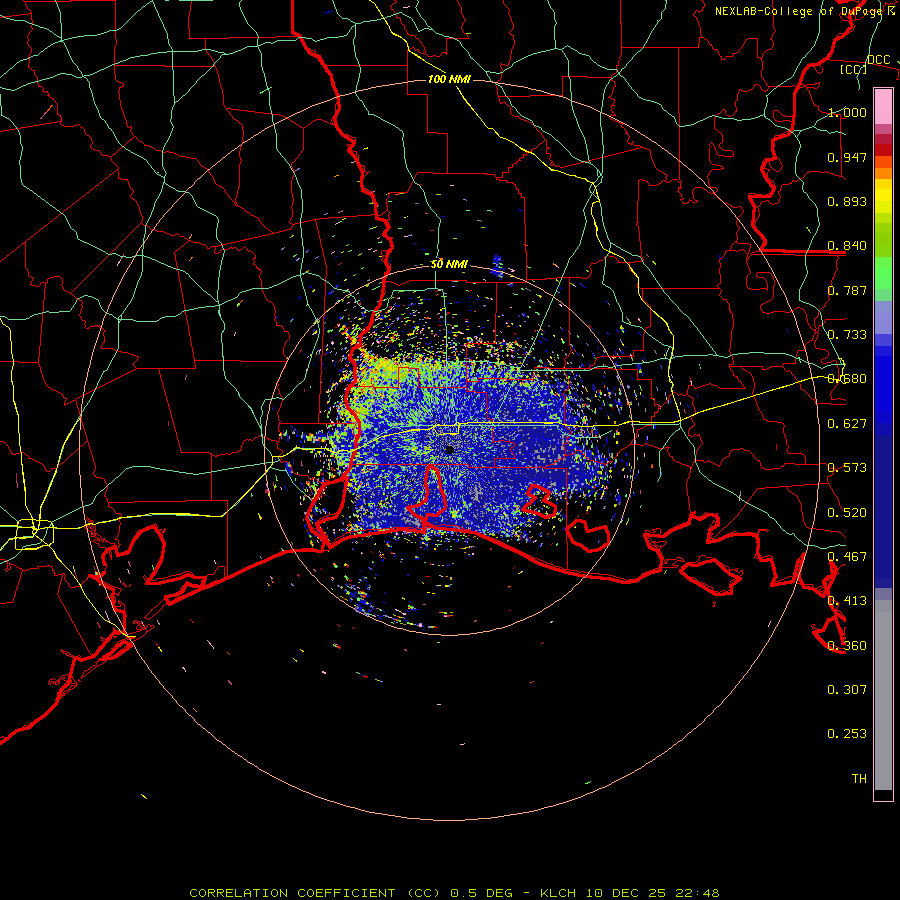
Task: Click the 0.520 scale value
Action: pos(847,513)
